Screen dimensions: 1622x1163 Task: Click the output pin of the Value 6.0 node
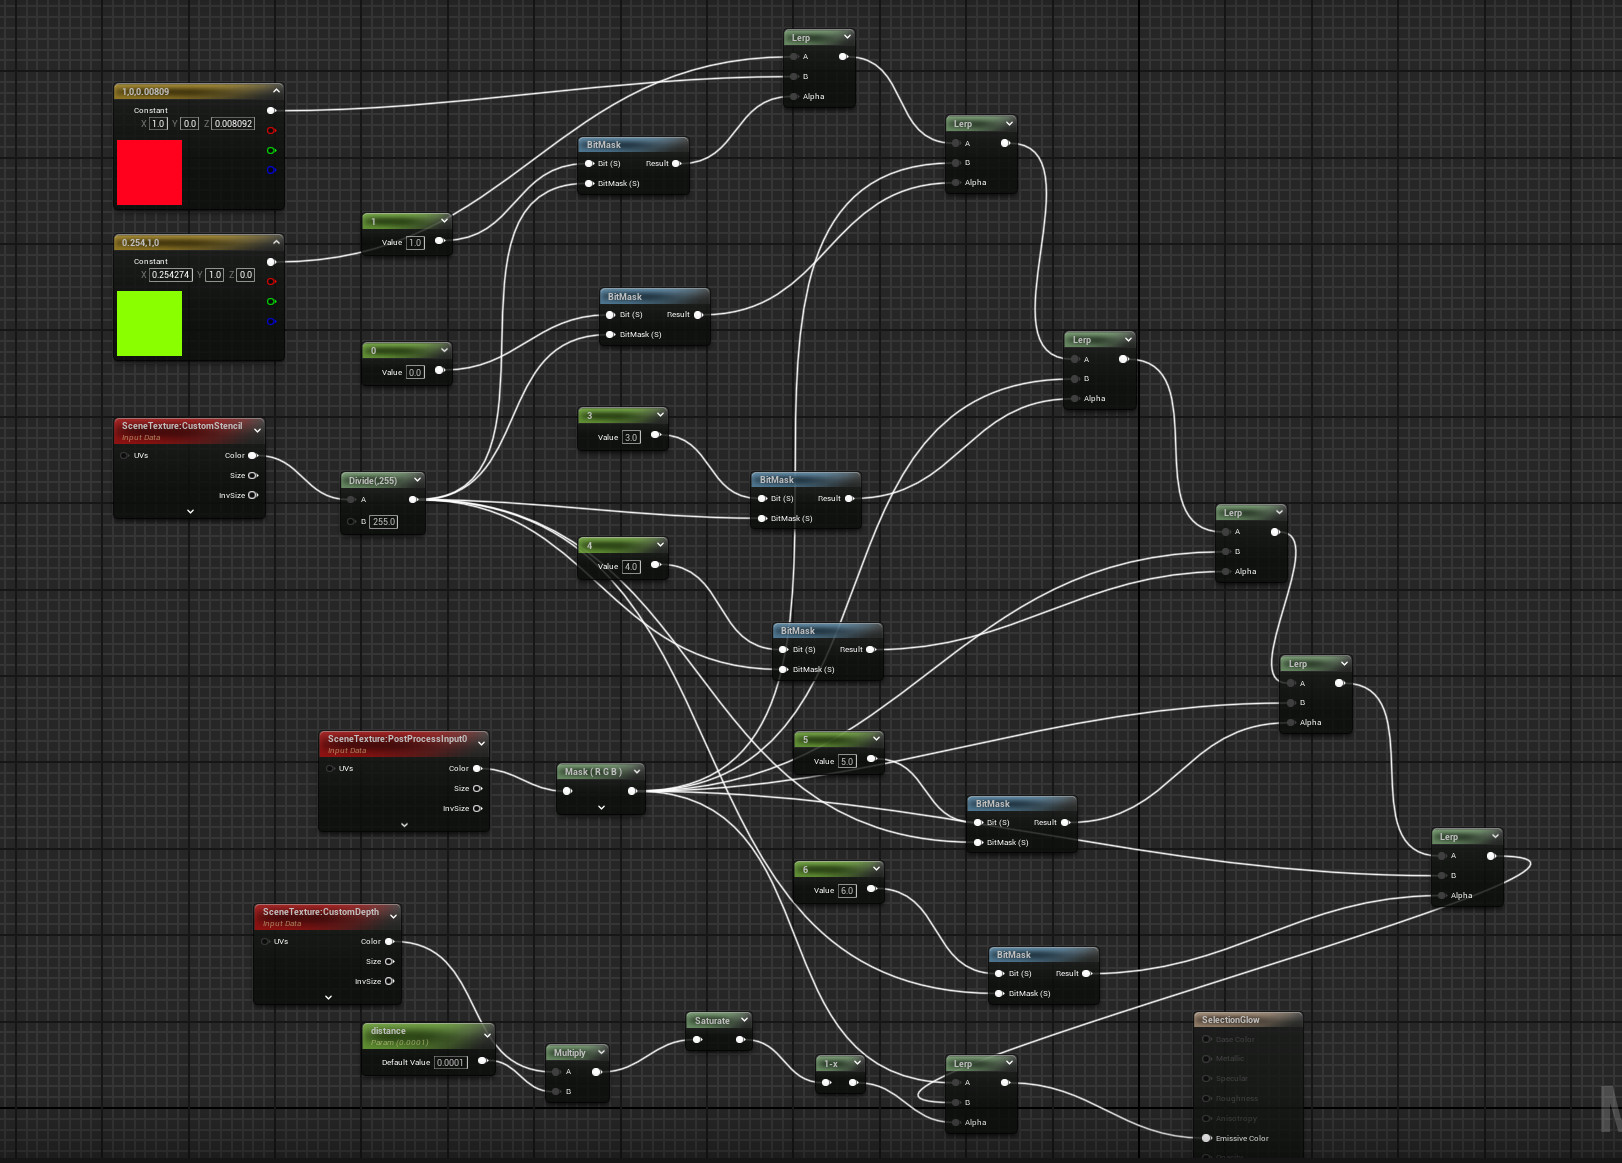click(x=871, y=889)
